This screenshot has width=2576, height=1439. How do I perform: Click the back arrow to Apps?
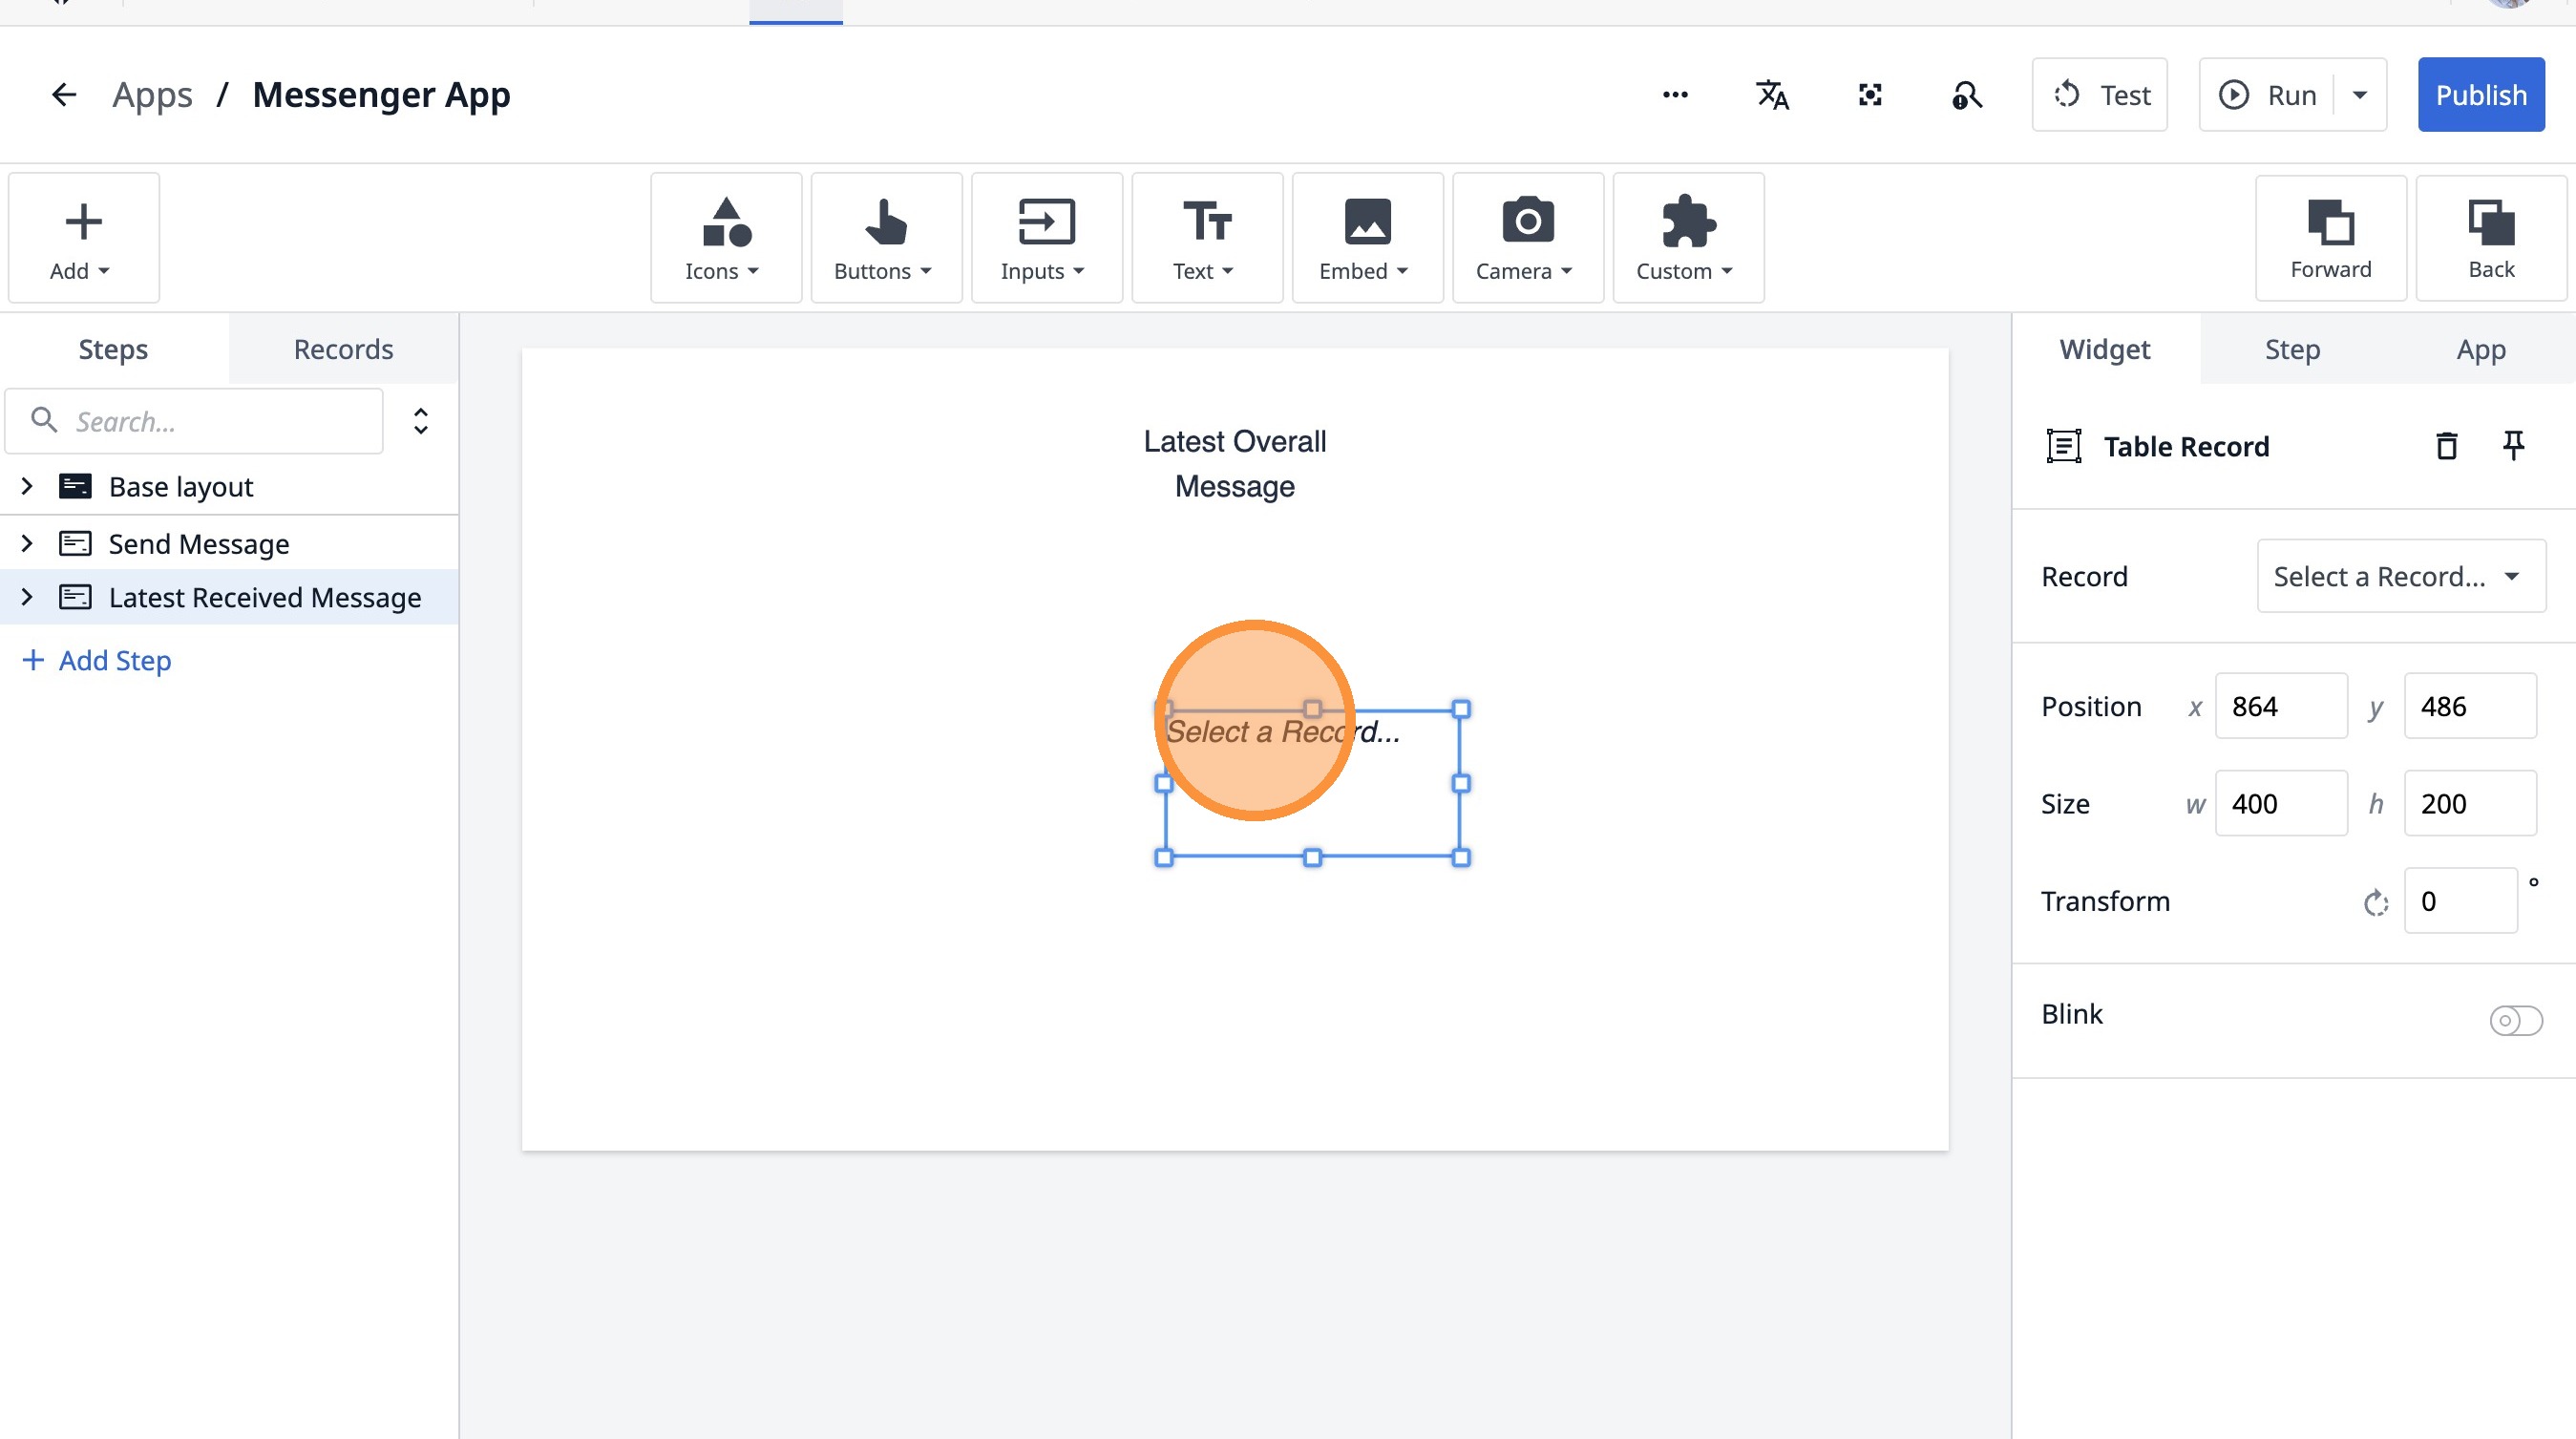coord(64,95)
